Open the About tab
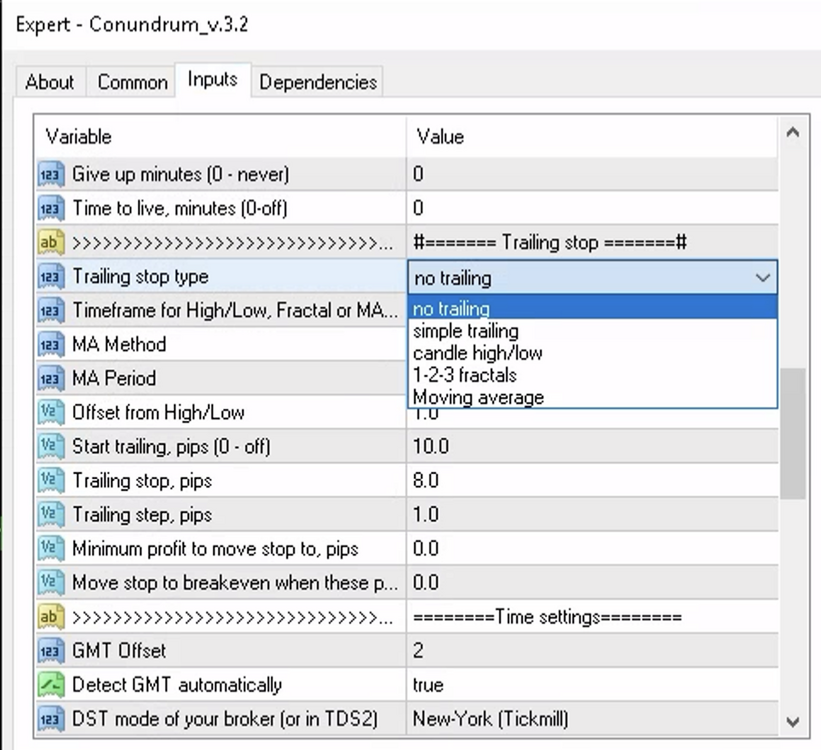821x750 pixels. click(50, 82)
